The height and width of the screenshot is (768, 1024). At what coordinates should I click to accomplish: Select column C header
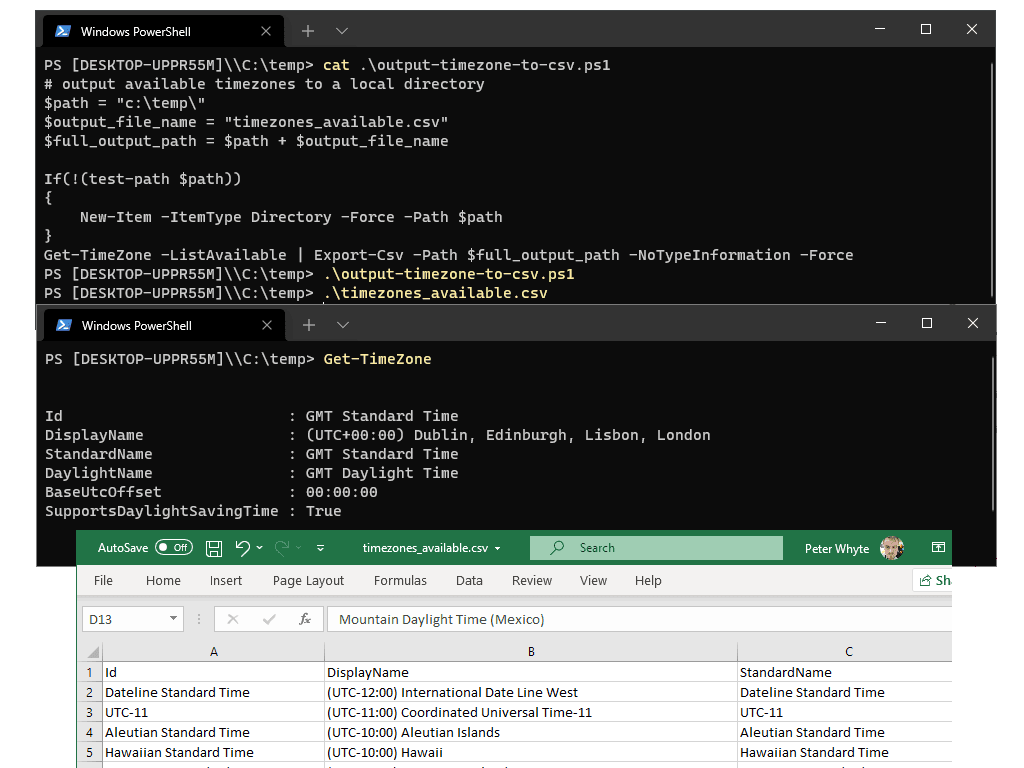tap(845, 652)
